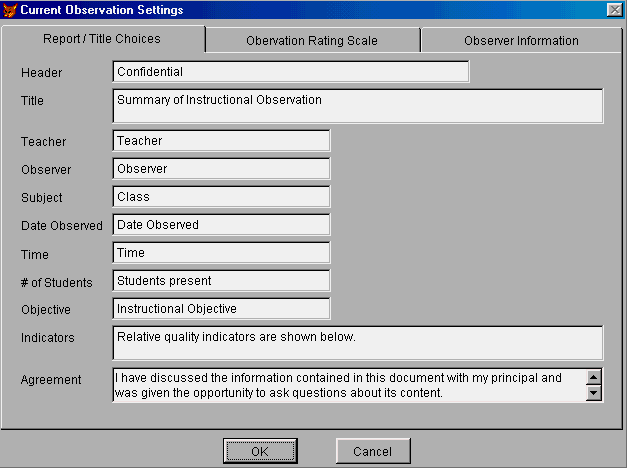
Task: Close the Current Observation Settings window
Action: tap(614, 10)
